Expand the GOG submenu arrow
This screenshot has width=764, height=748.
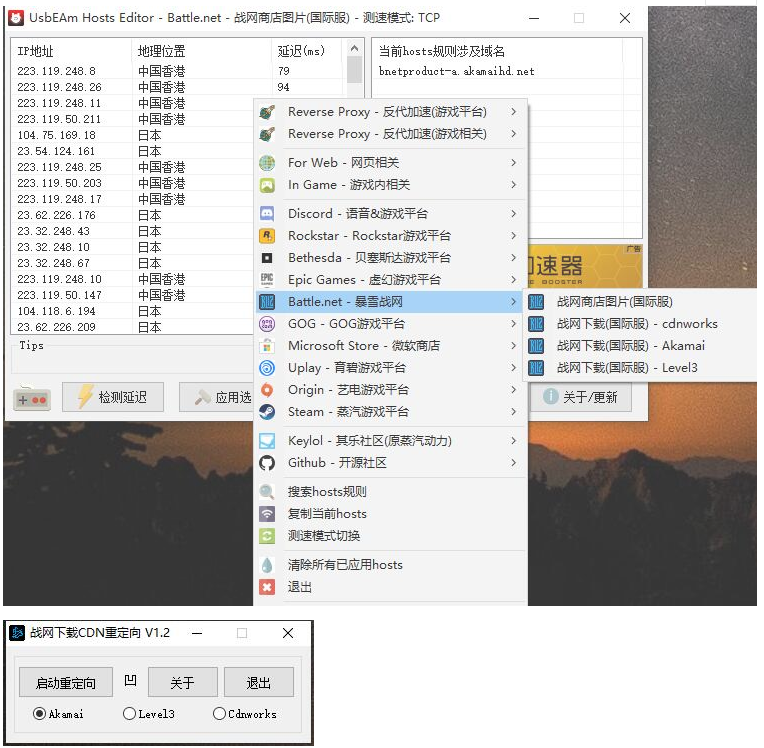(x=514, y=324)
